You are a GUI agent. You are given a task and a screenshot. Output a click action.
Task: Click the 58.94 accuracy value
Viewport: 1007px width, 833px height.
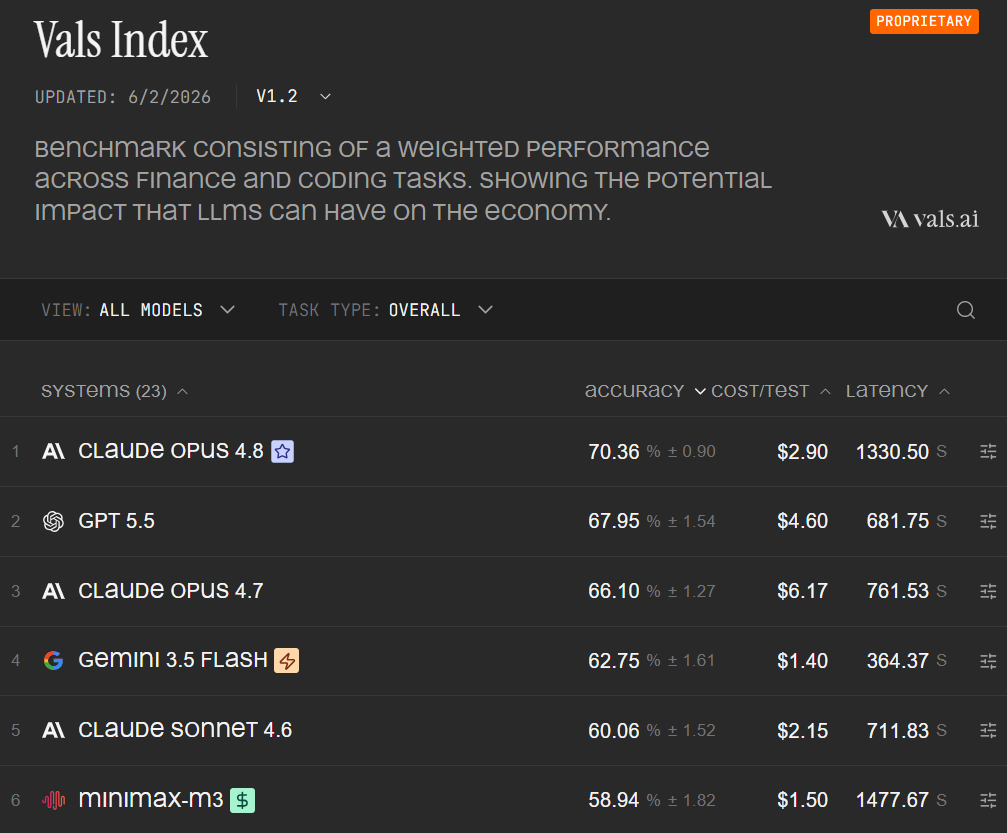(613, 800)
